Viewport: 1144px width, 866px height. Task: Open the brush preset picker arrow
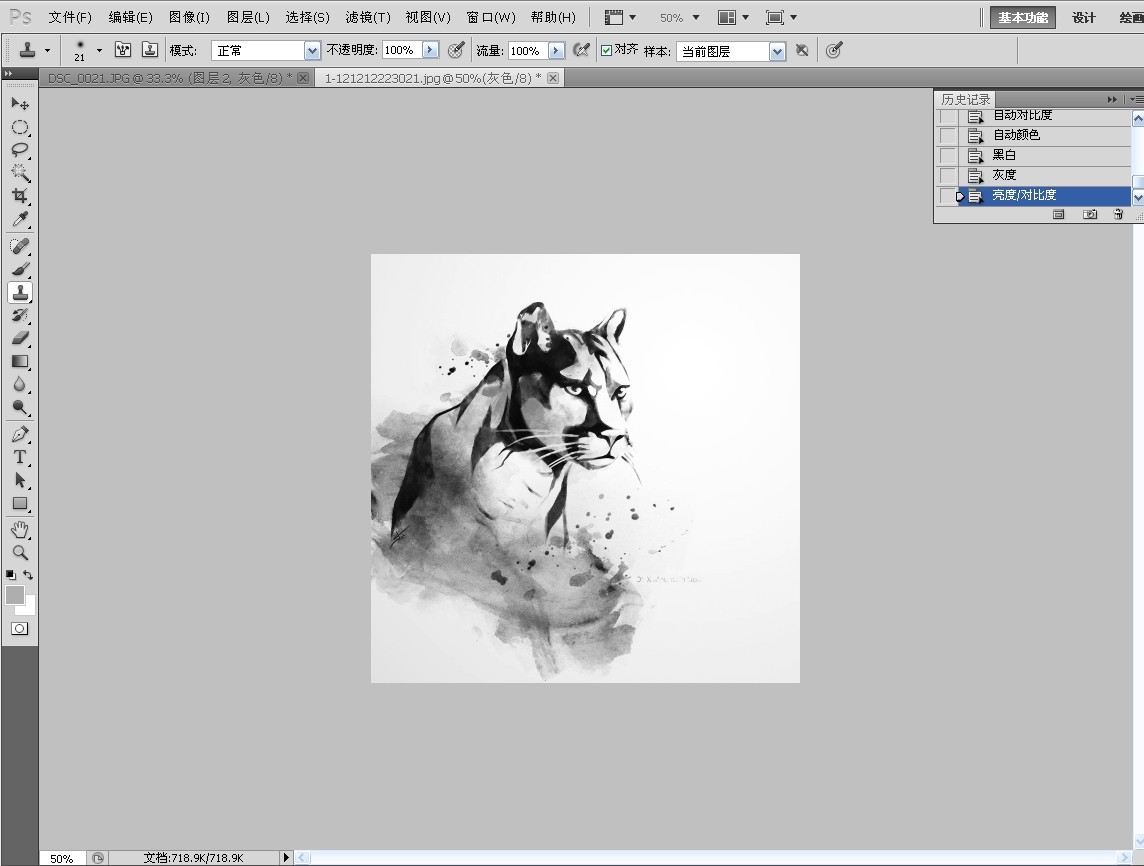point(99,50)
